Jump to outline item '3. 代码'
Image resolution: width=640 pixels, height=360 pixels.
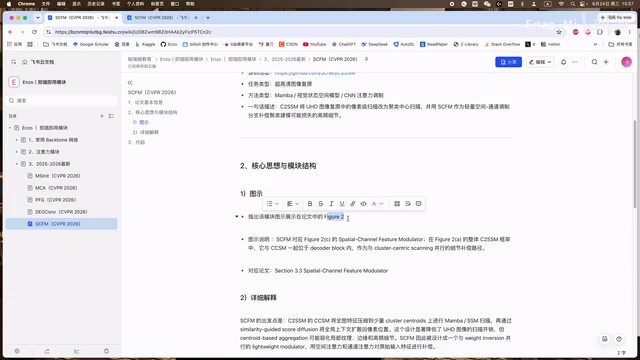click(x=136, y=142)
